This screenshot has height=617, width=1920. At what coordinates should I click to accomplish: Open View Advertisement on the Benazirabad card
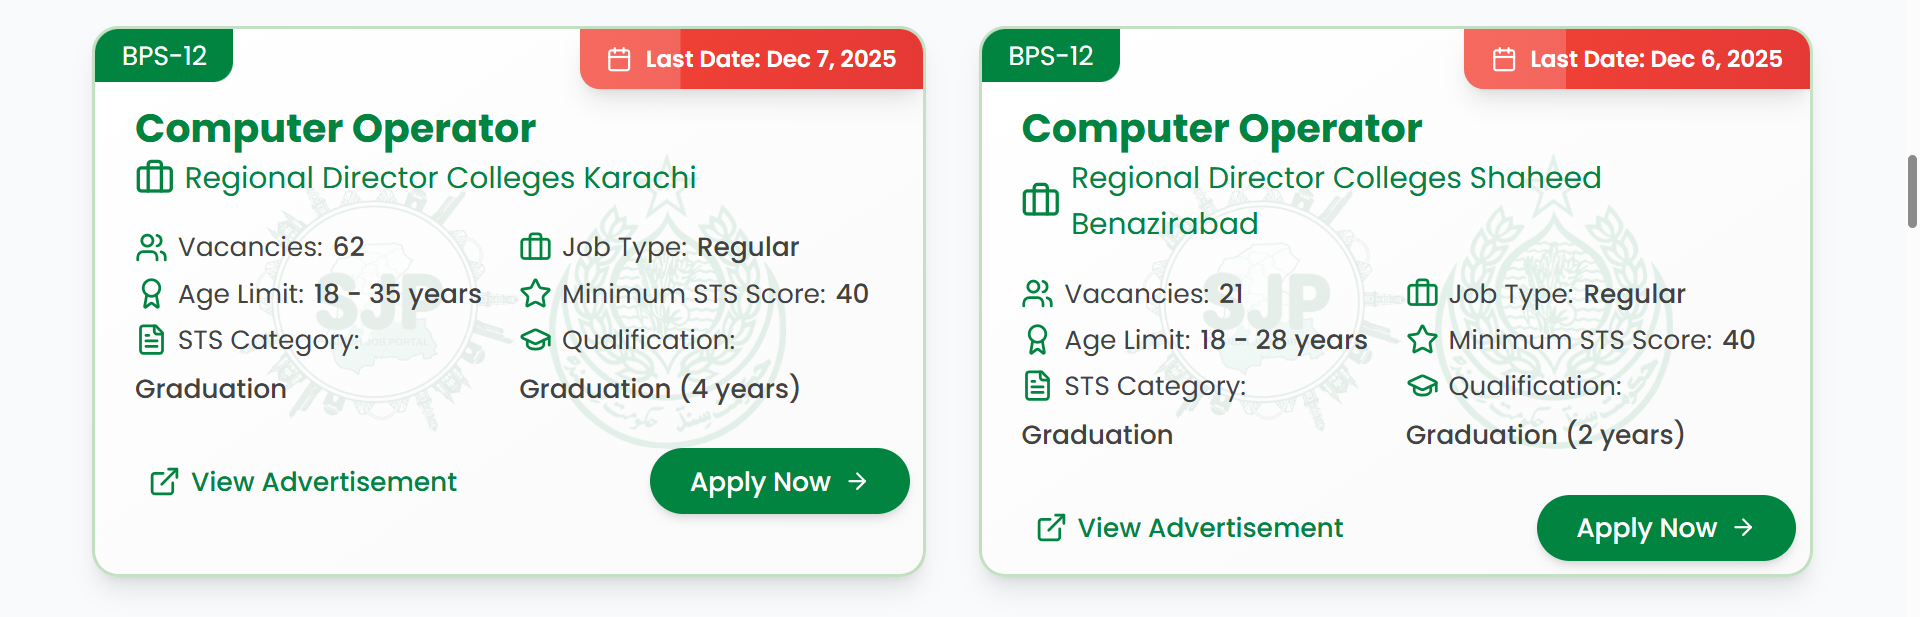point(1210,528)
